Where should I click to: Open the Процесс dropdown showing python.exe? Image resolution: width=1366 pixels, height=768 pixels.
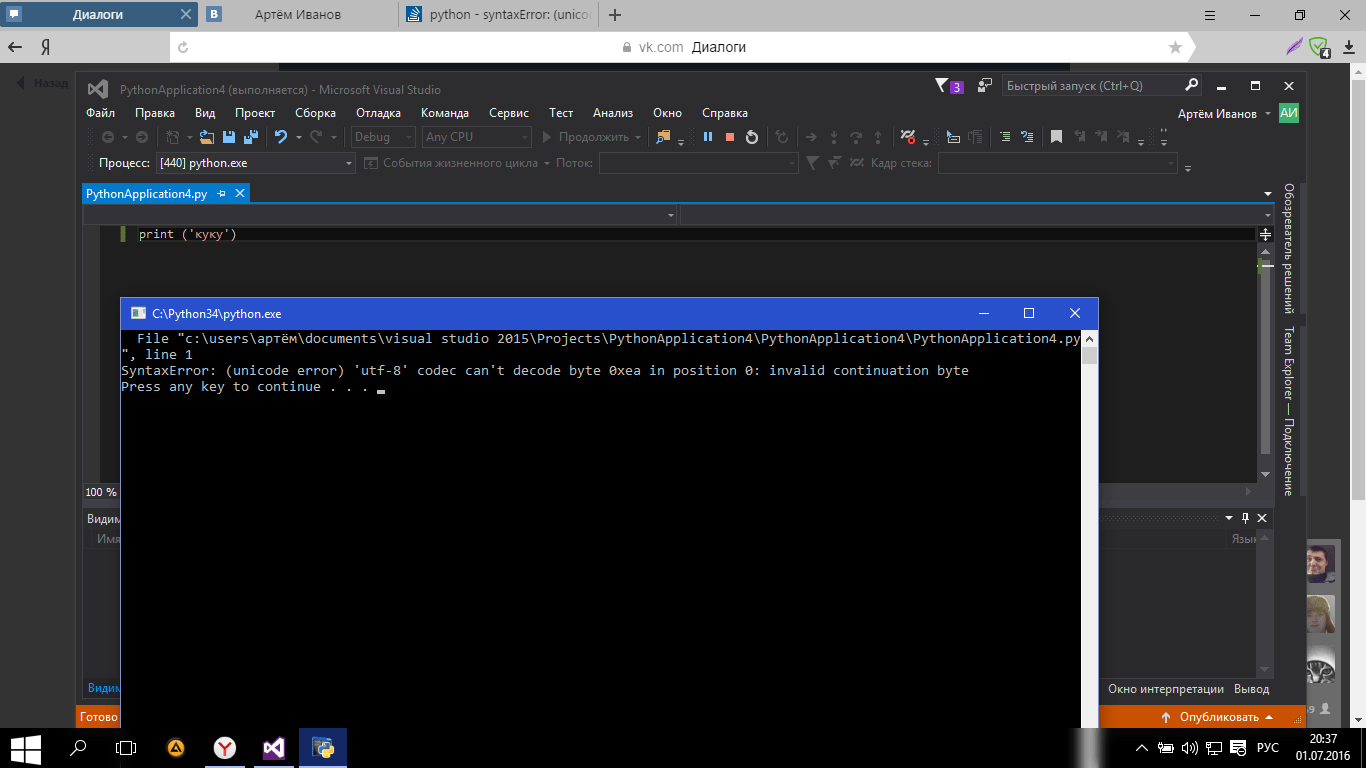[255, 162]
